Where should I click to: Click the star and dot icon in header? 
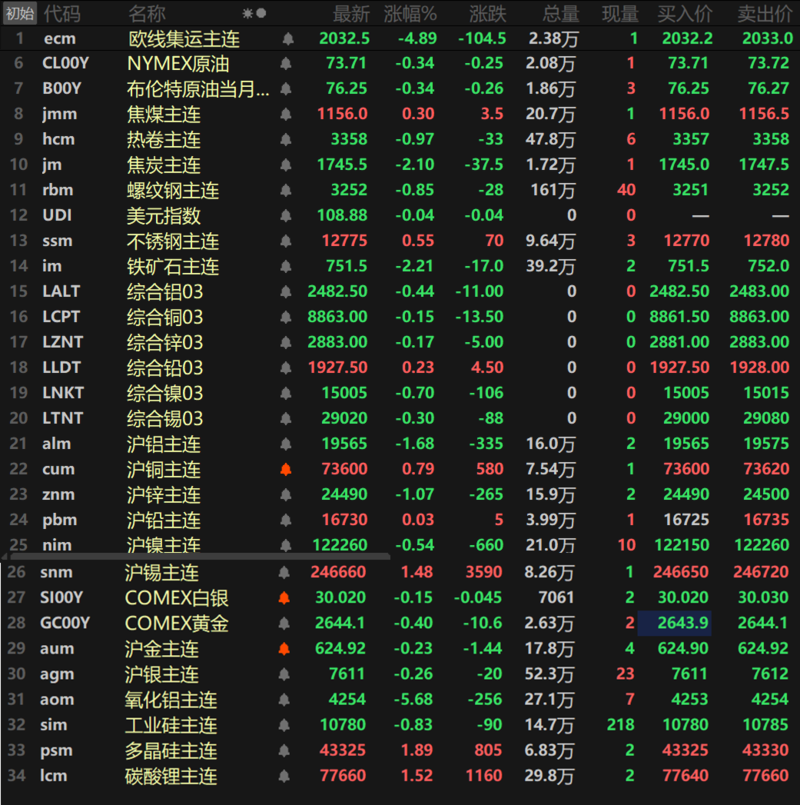point(255,14)
